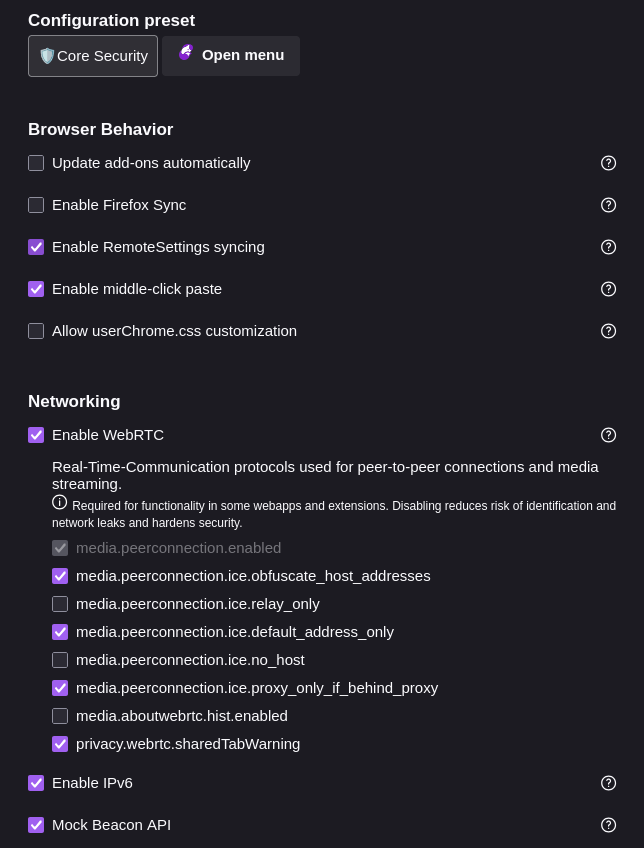Check the Enable Firefox Sync box

[x=36, y=205]
